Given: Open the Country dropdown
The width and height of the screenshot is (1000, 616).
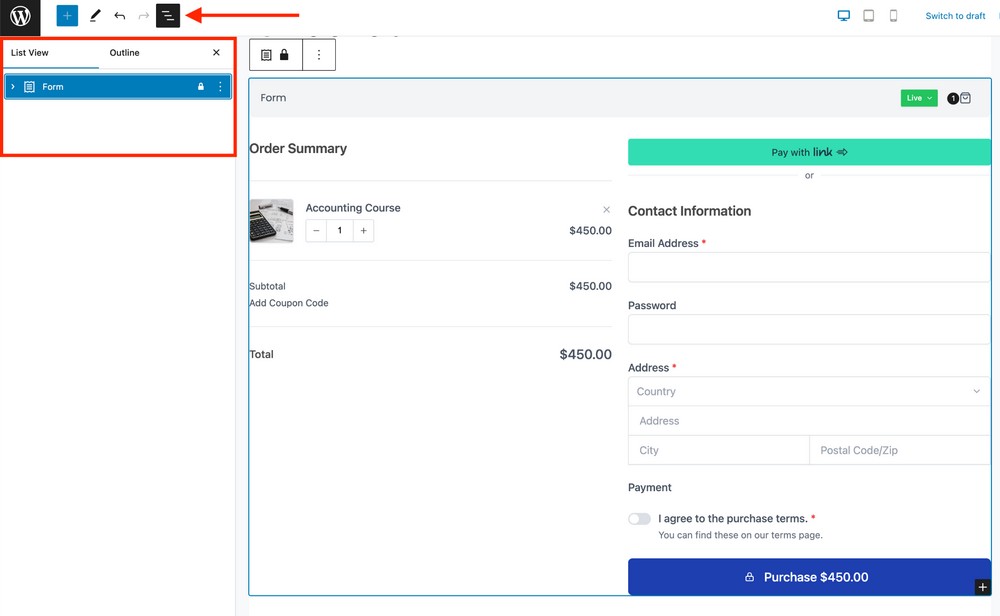Looking at the screenshot, I should tap(808, 391).
